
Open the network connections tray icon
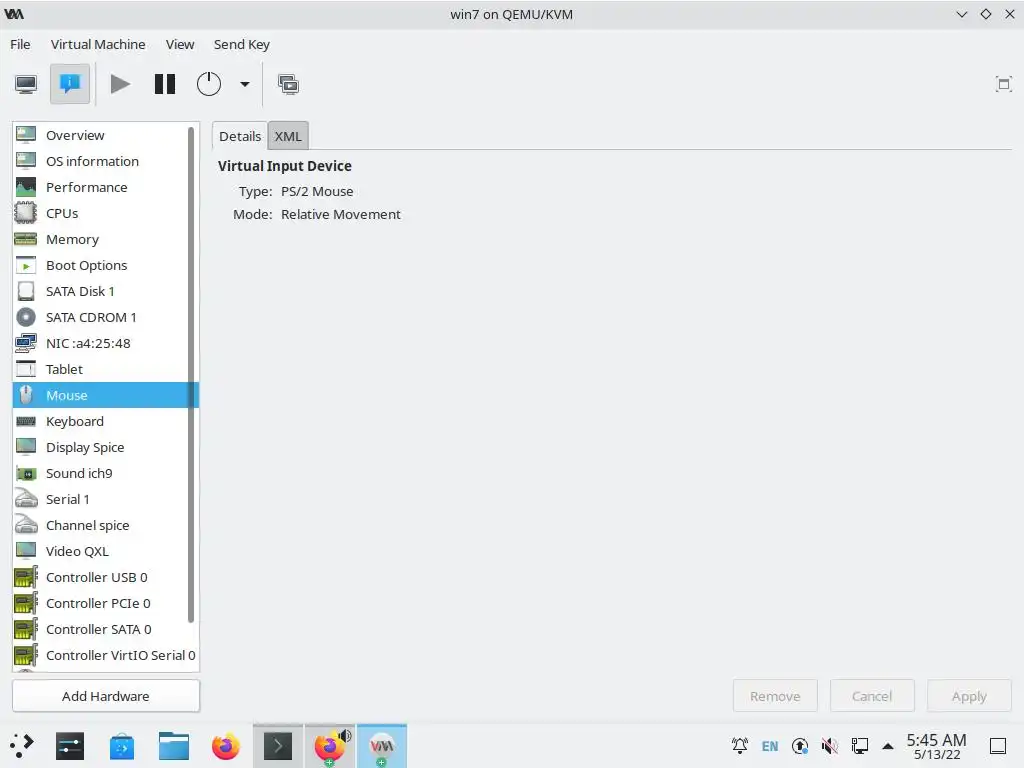coord(859,746)
